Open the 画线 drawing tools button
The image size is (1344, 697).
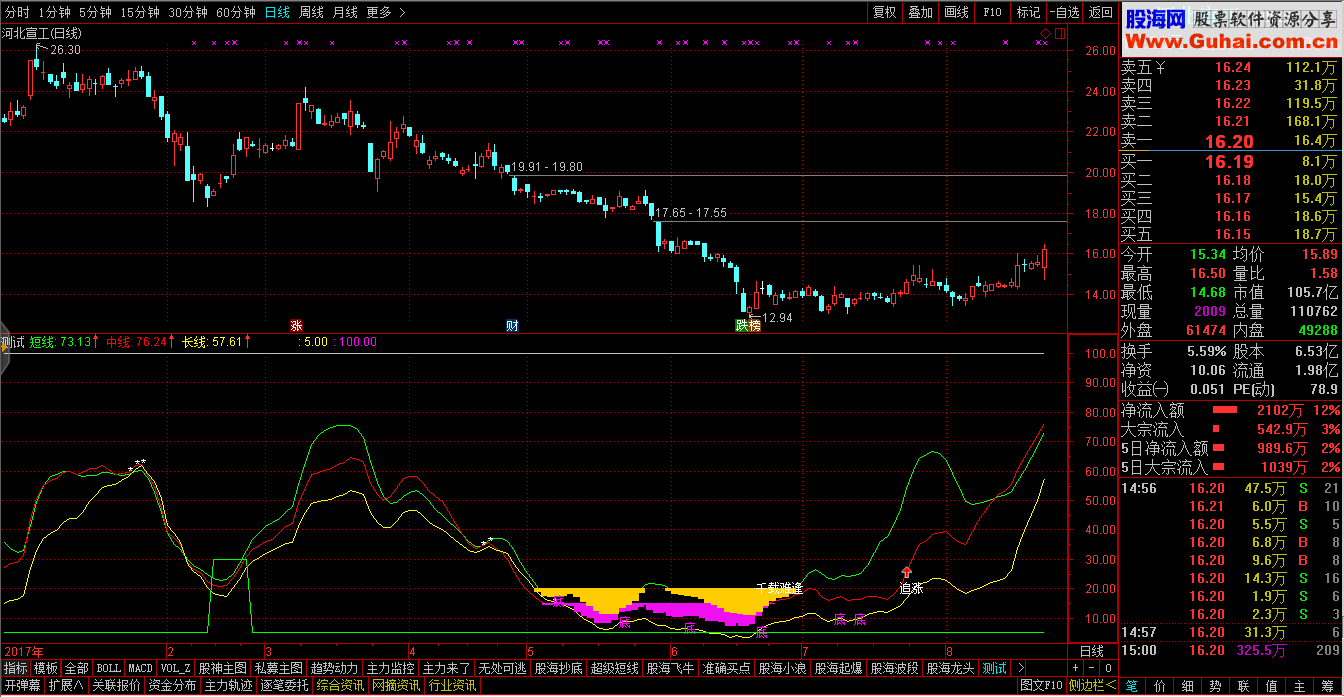pyautogui.click(x=956, y=13)
